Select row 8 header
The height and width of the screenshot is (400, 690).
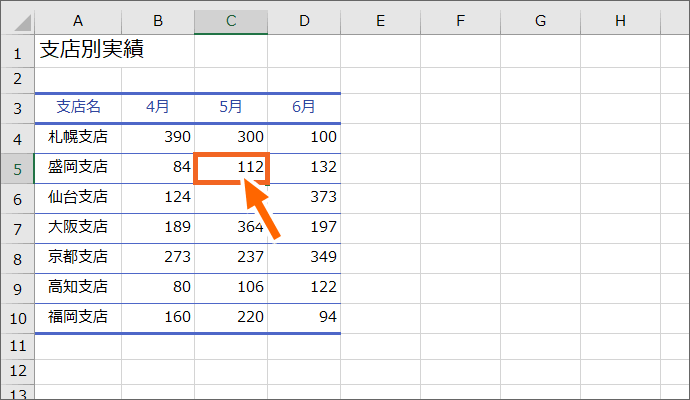coord(18,258)
